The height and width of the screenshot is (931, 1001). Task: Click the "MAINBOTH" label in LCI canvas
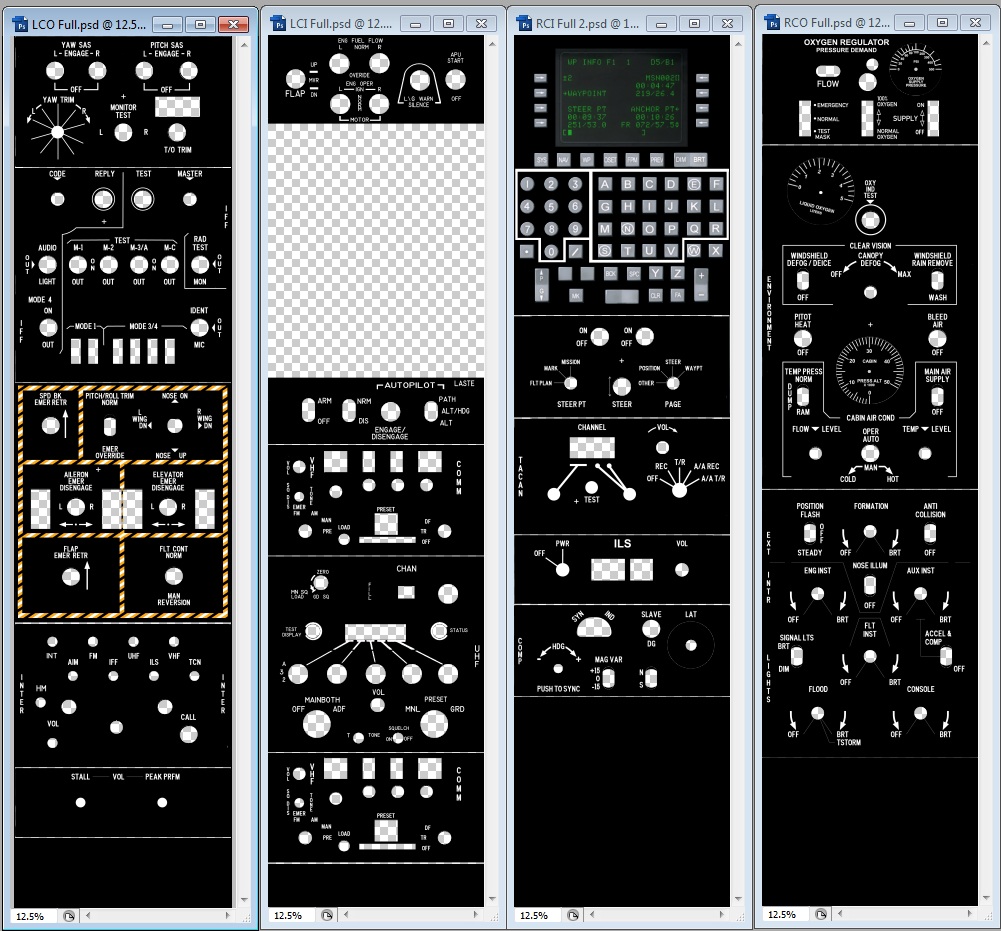[x=322, y=700]
